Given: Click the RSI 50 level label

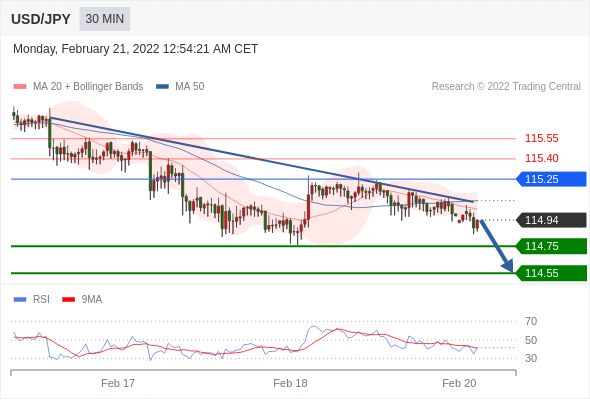Looking at the screenshot, I should pos(531,340).
